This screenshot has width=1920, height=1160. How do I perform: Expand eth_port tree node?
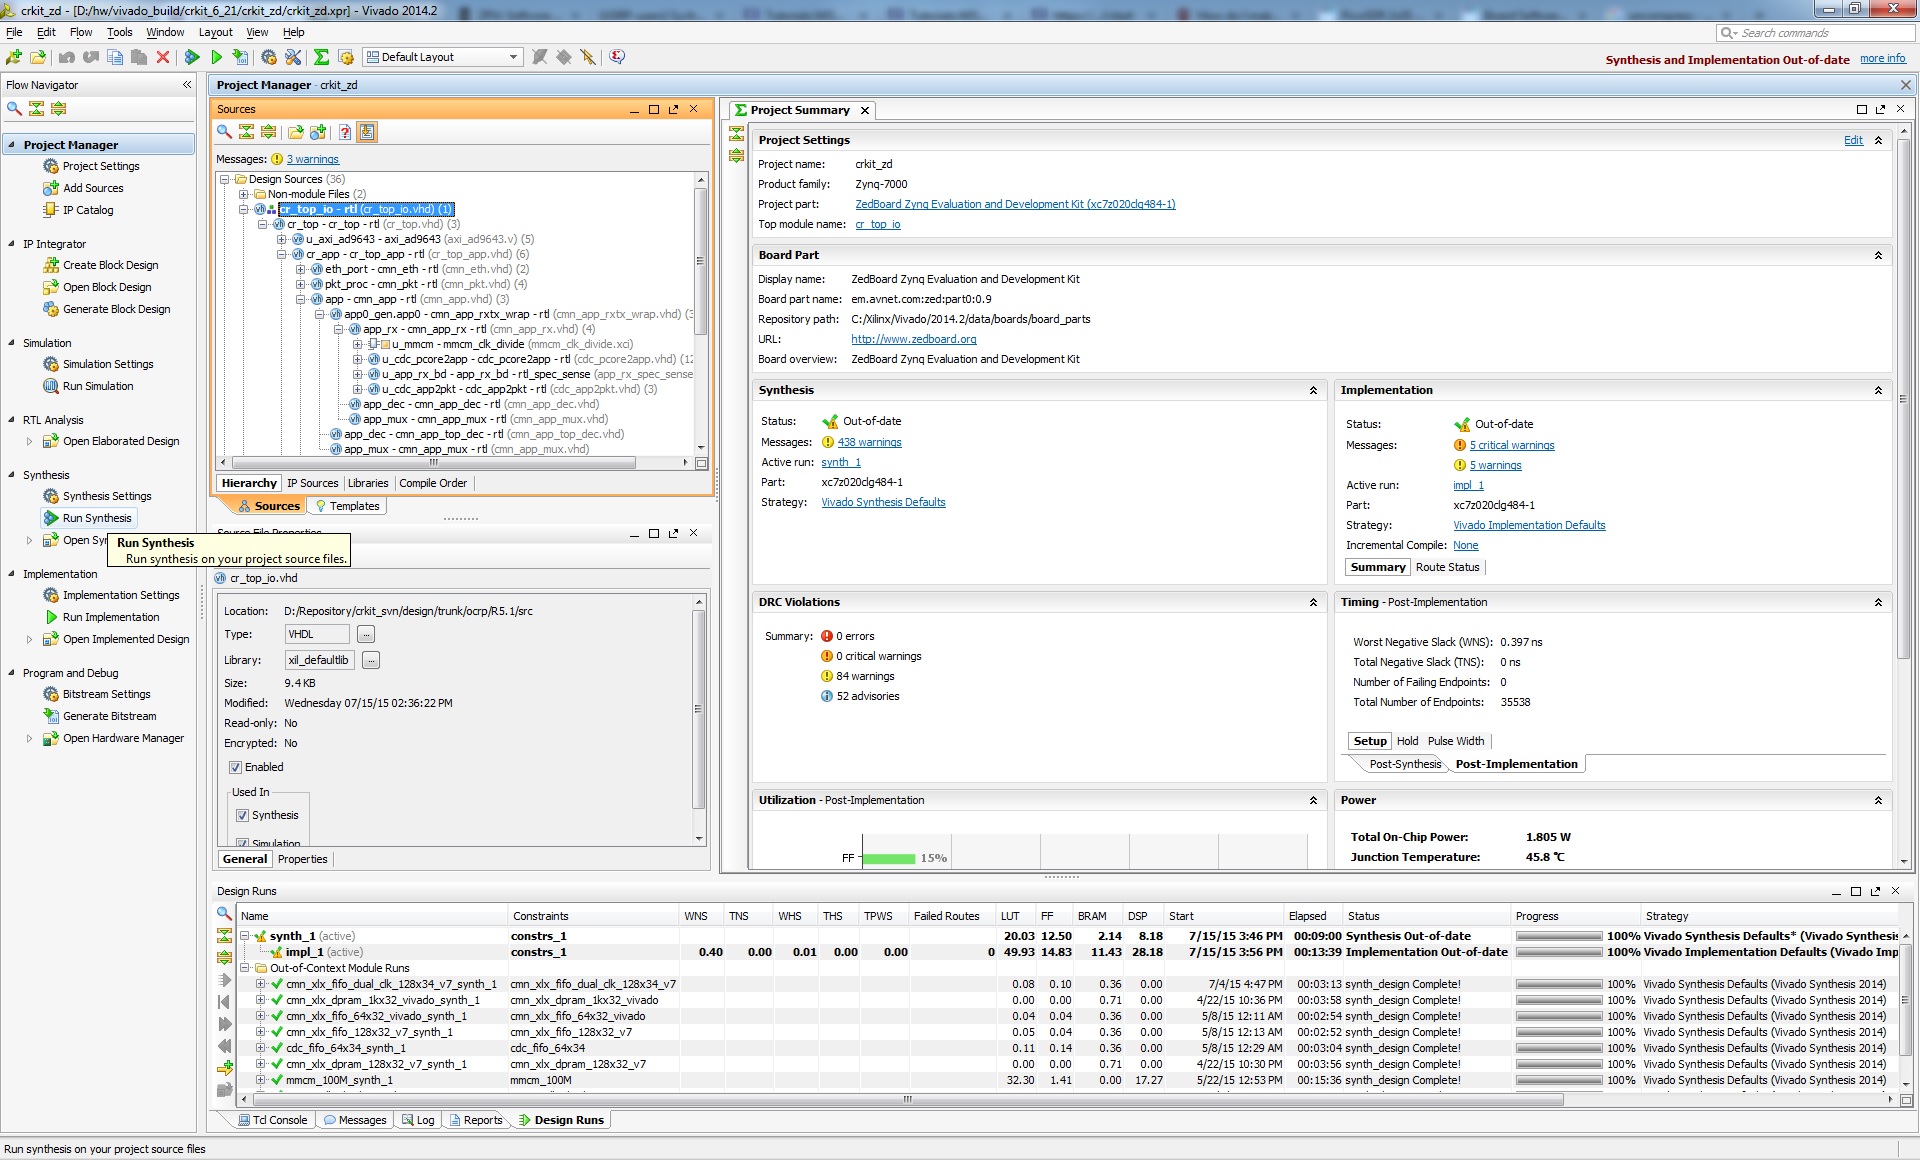pos(300,270)
